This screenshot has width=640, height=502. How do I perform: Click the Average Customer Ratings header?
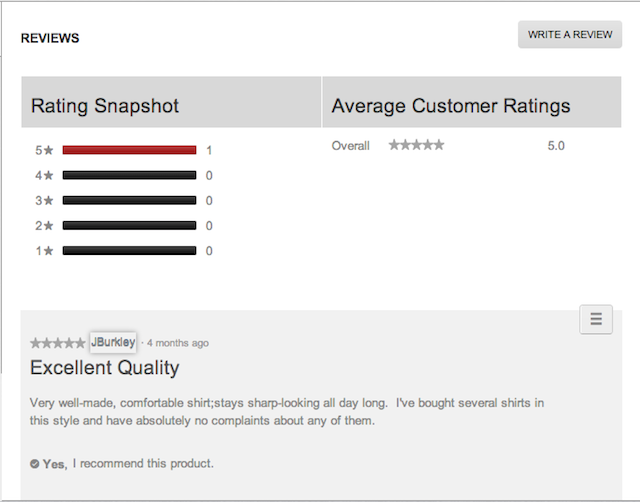[451, 106]
